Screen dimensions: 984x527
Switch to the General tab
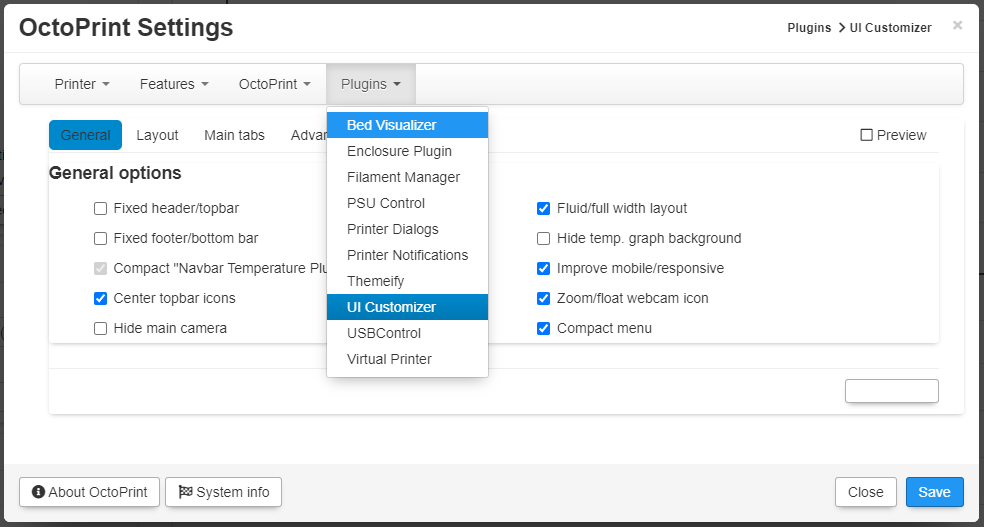coord(85,135)
